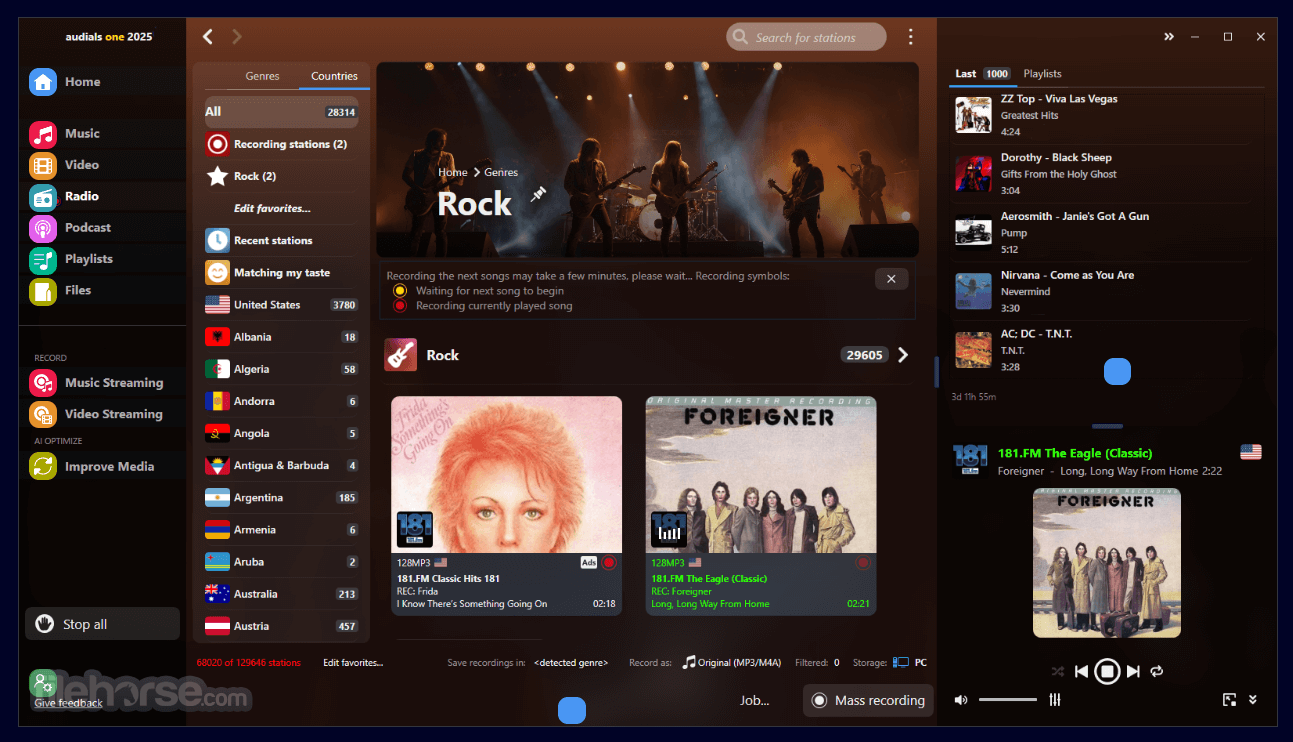Image resolution: width=1293 pixels, height=742 pixels.
Task: Close the recording symbols notice
Action: pyautogui.click(x=891, y=279)
